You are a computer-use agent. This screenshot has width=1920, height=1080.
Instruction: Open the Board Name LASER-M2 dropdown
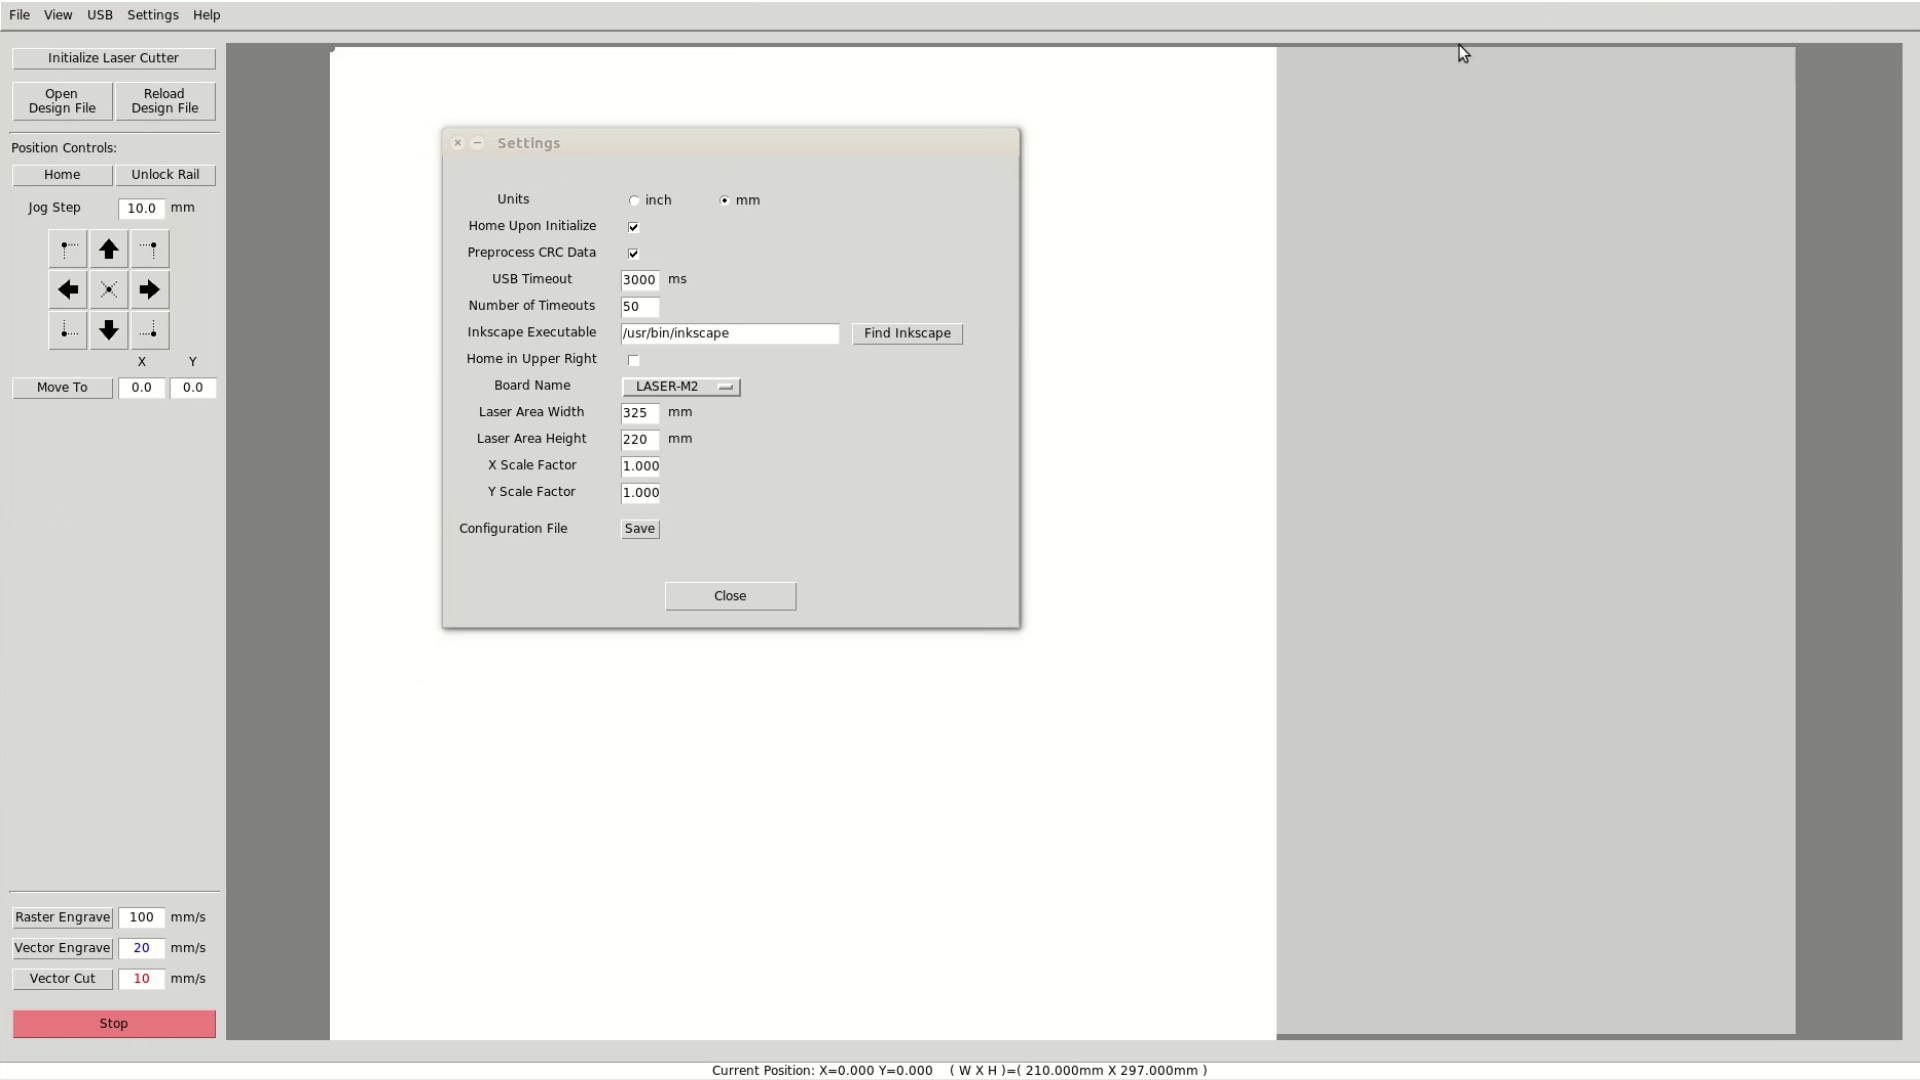681,387
